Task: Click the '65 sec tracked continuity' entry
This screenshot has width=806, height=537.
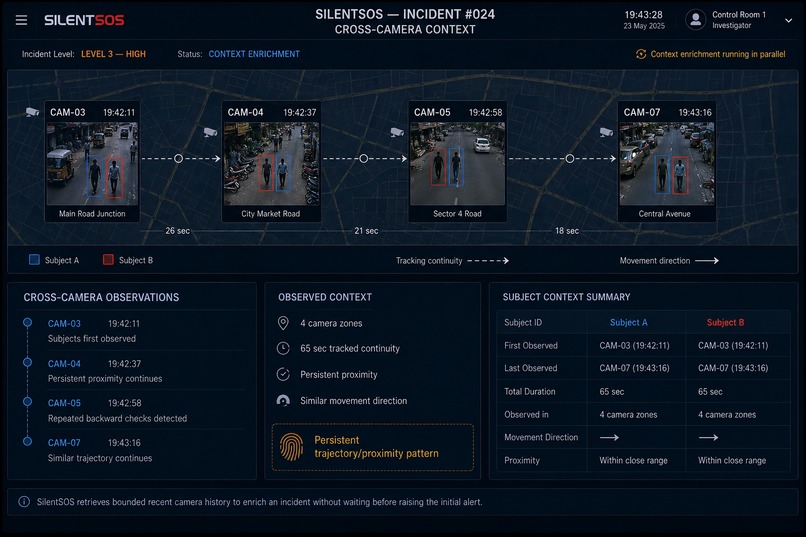Action: pos(350,348)
